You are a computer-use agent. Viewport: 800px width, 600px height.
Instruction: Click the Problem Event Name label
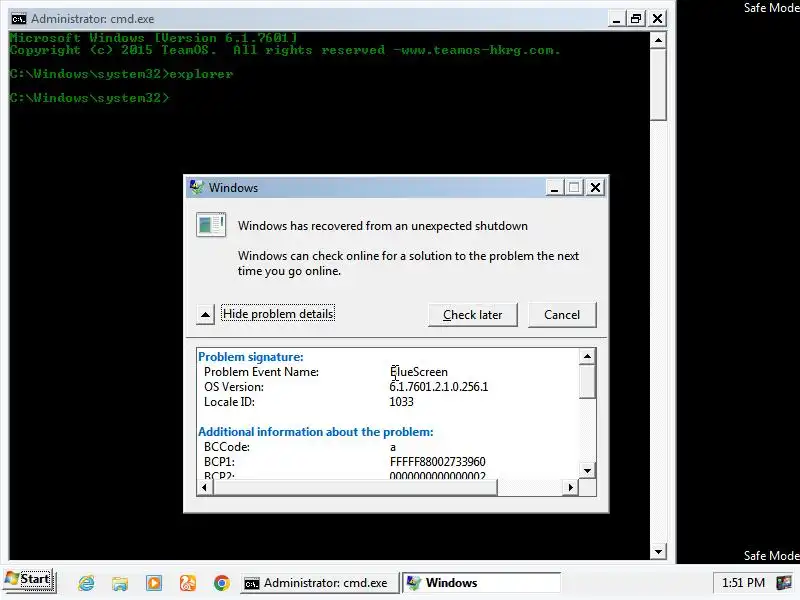261,372
